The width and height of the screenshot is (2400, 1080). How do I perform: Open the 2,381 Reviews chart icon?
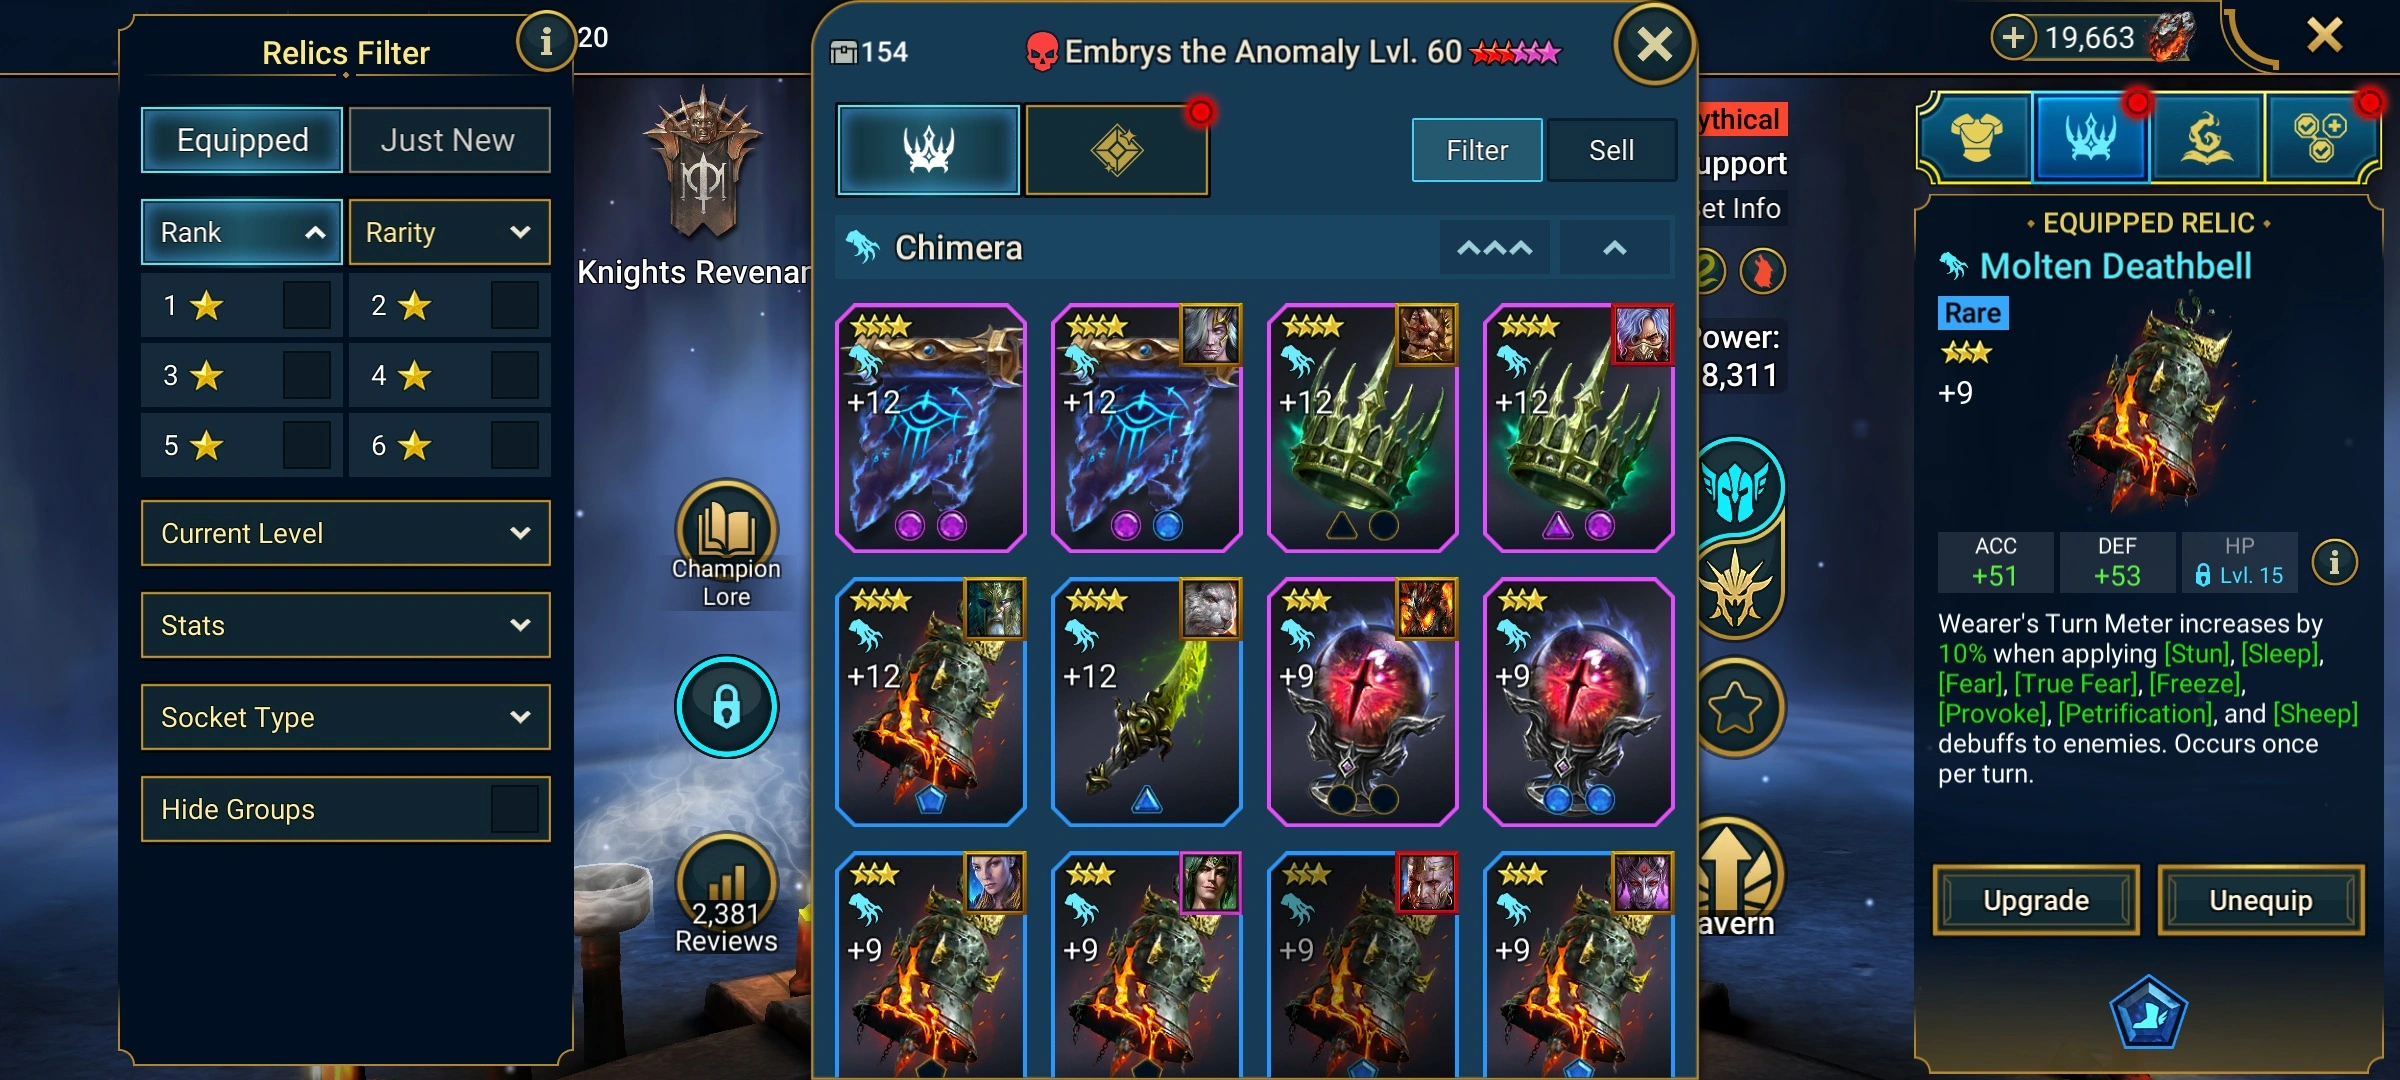(x=726, y=880)
